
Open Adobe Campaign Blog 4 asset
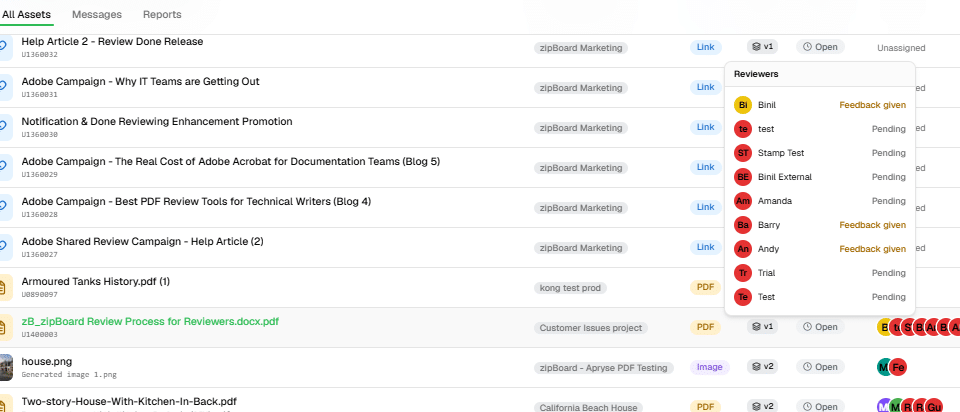click(x=196, y=201)
